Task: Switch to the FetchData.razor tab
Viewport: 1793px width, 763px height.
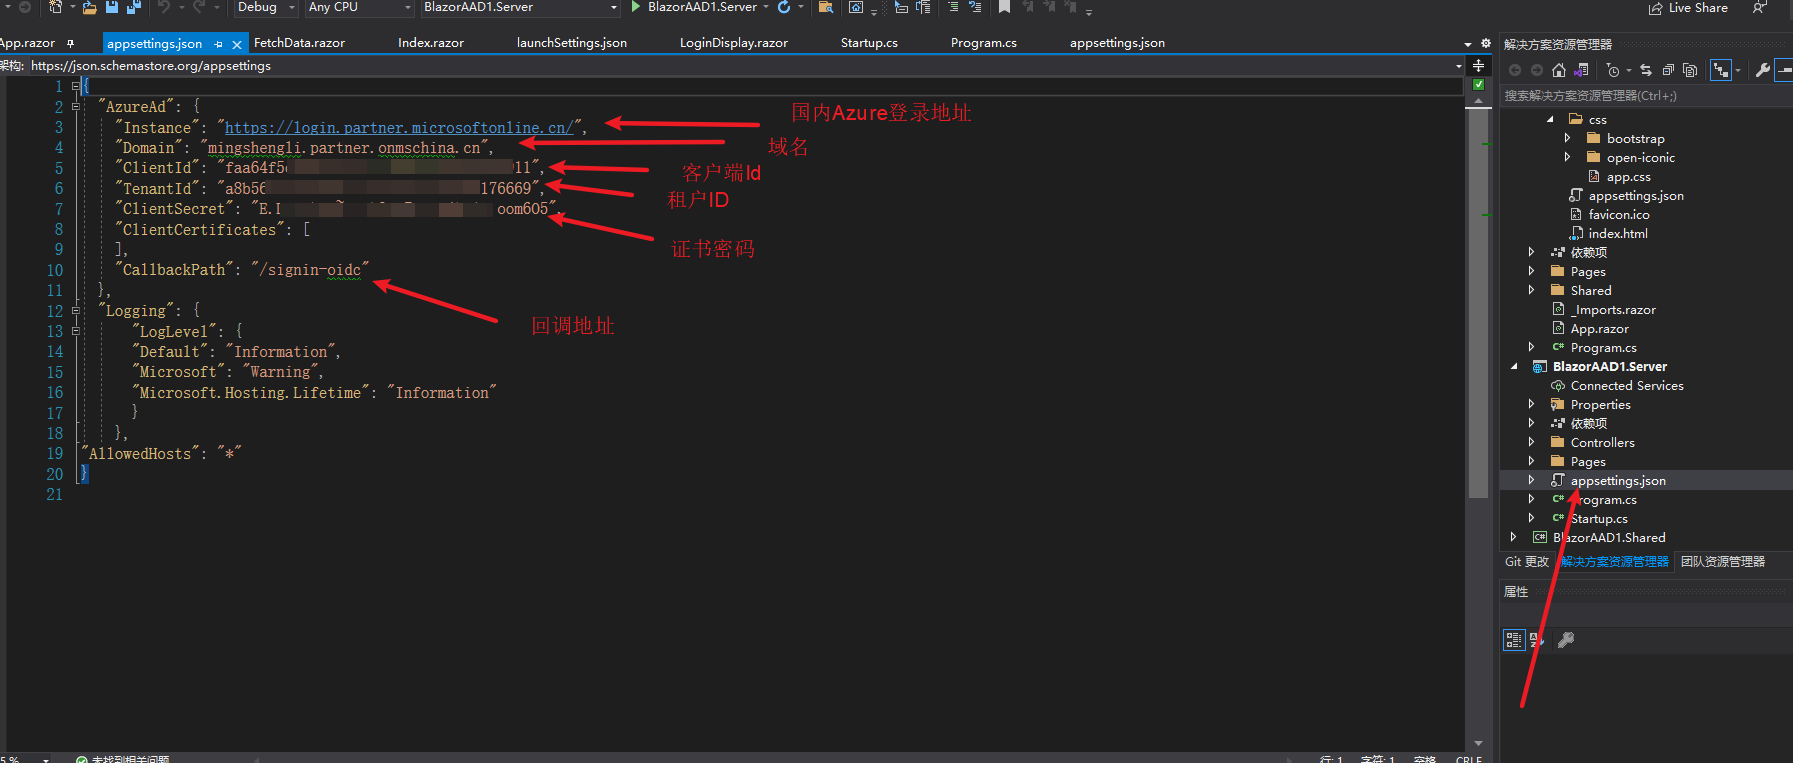Action: point(299,43)
